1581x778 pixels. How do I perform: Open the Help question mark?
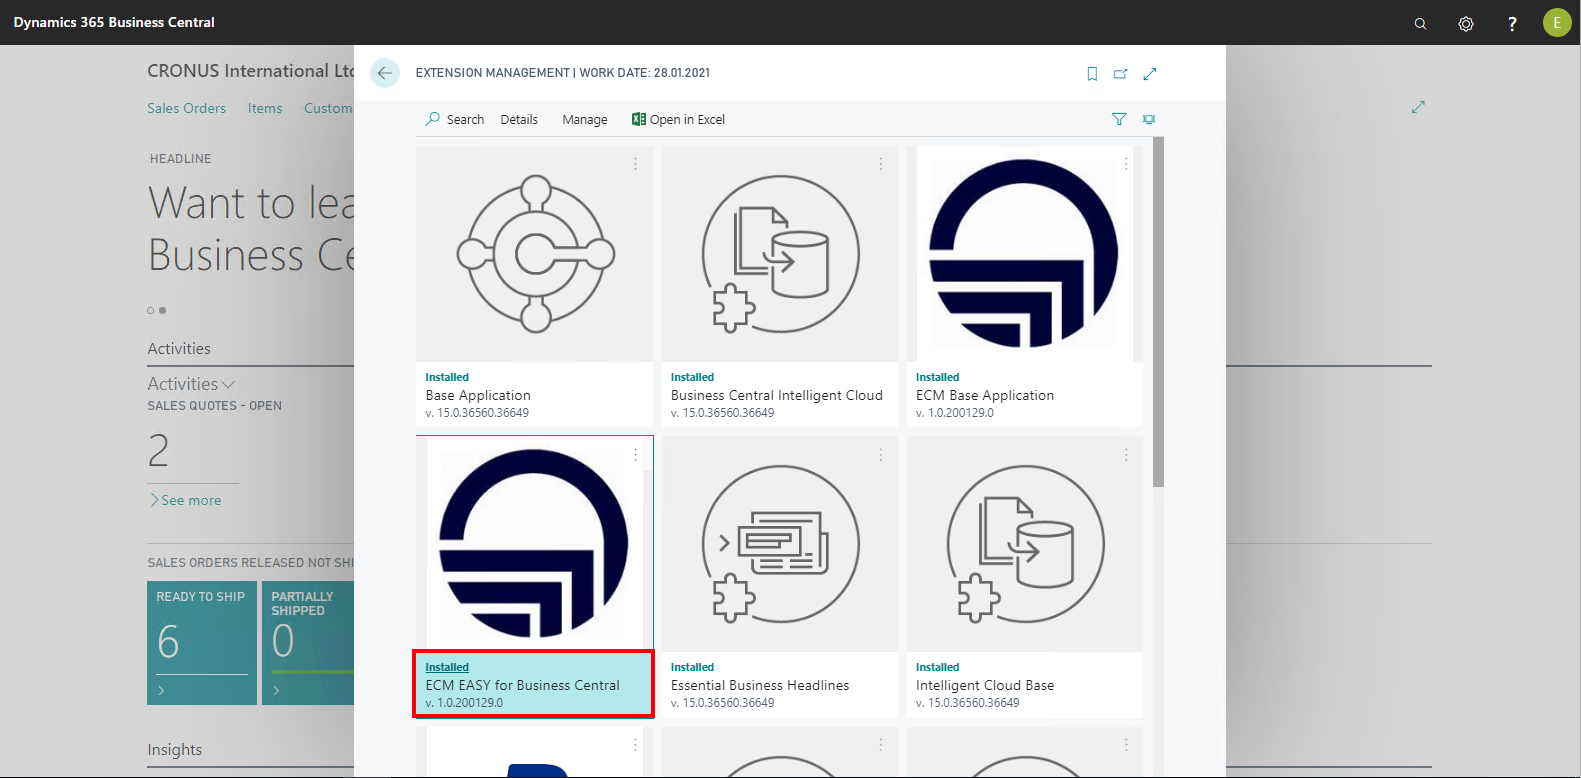1512,23
